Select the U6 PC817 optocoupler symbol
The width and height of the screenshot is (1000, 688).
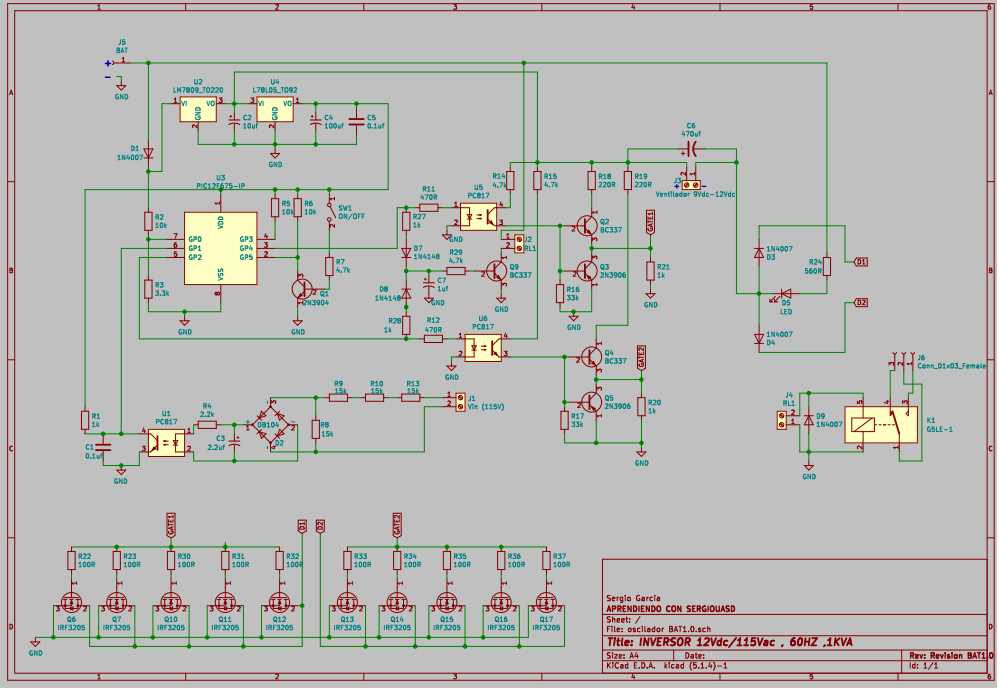(483, 348)
